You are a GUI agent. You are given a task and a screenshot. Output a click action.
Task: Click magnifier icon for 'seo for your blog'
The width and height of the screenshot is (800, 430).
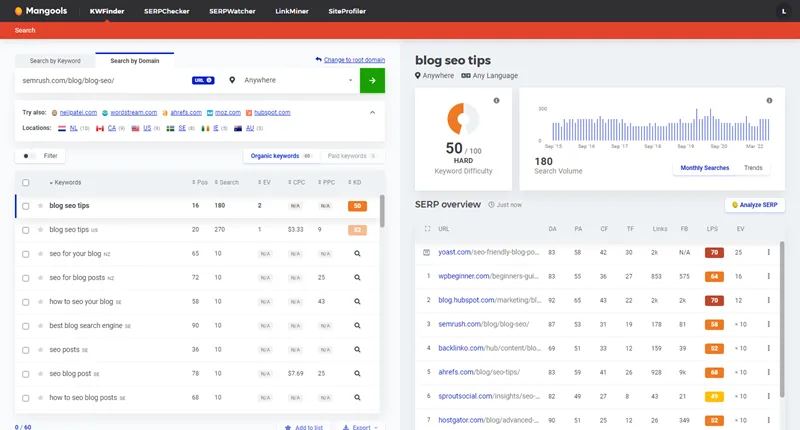tap(357, 254)
